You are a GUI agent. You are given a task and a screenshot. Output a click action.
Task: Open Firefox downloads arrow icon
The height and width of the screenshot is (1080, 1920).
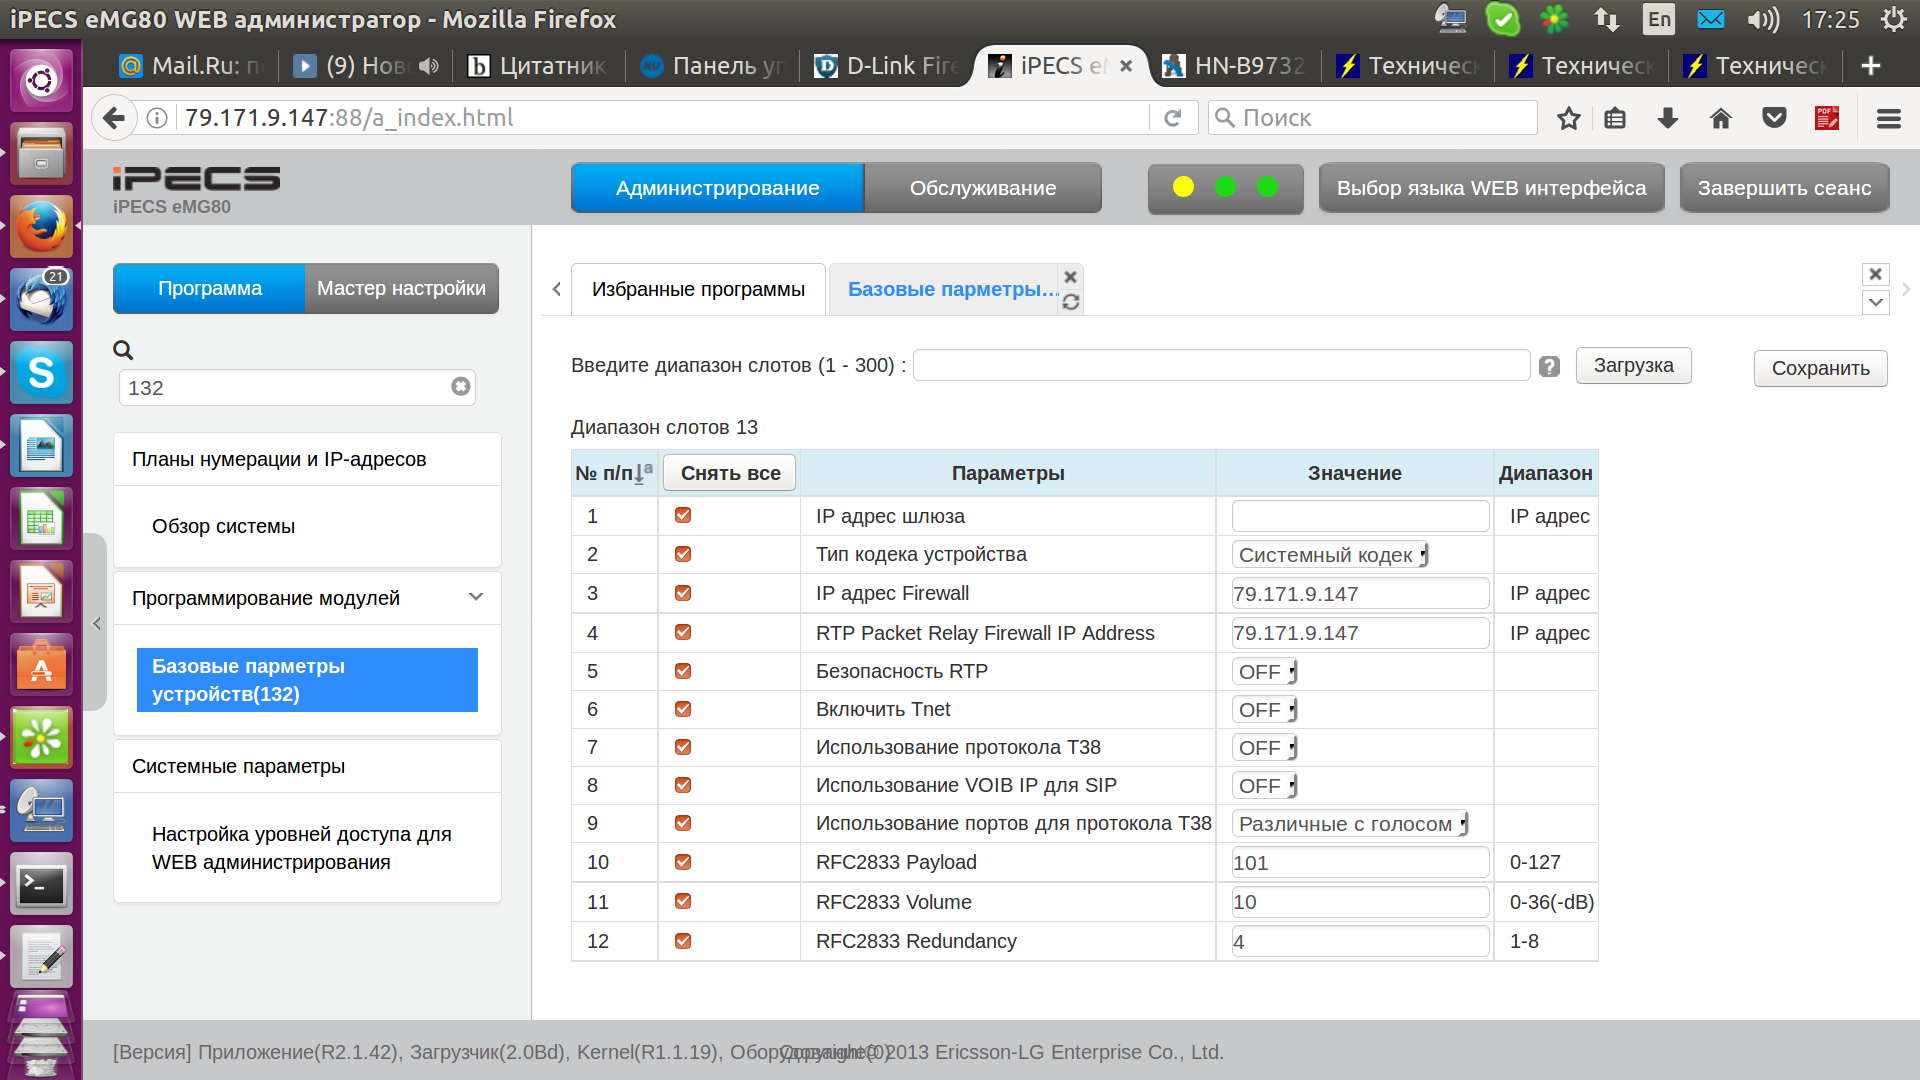click(x=1667, y=118)
